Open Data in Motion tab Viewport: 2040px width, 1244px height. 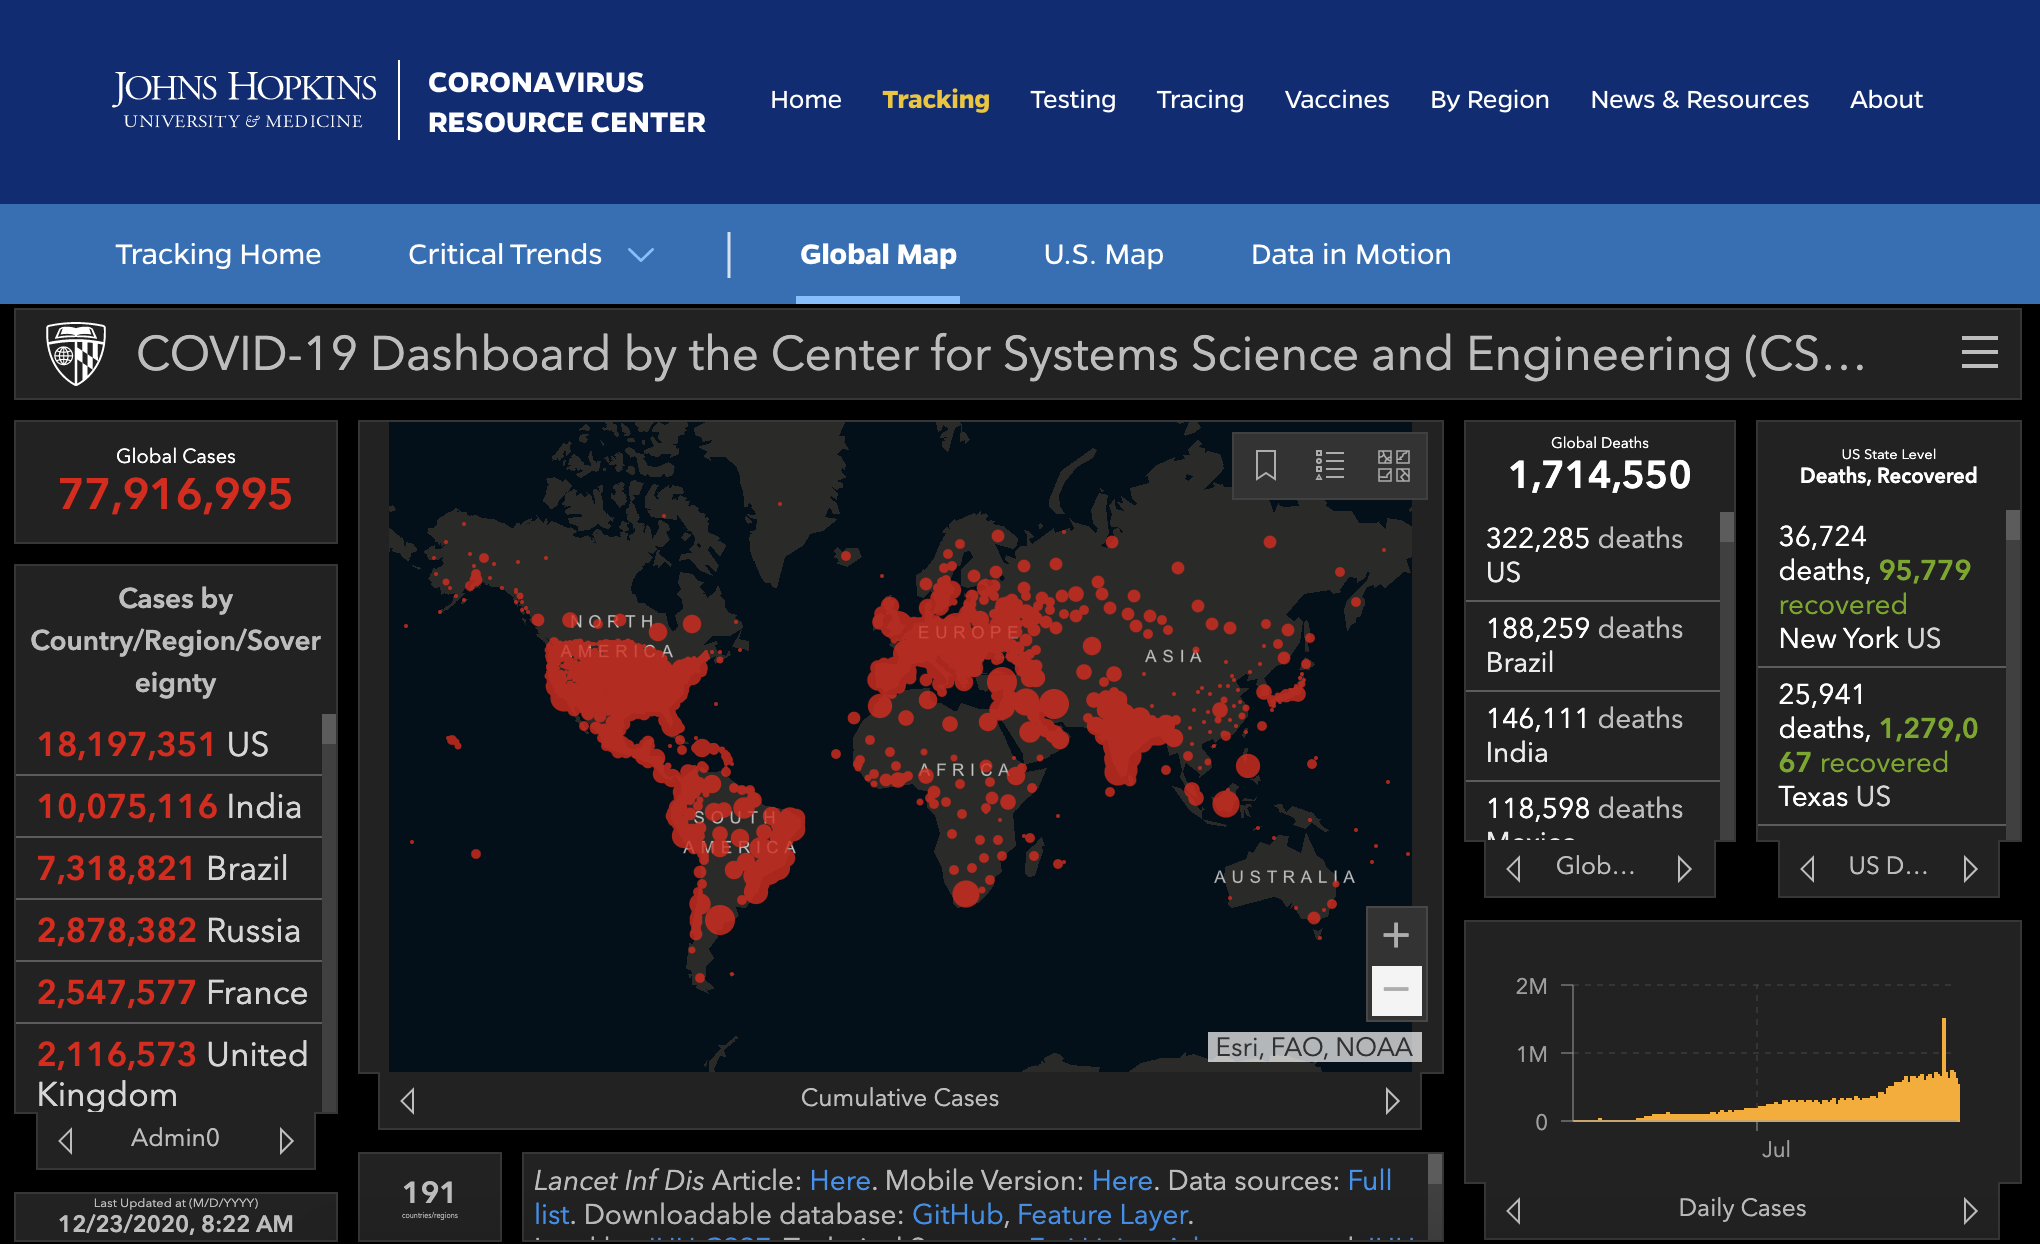1350,254
